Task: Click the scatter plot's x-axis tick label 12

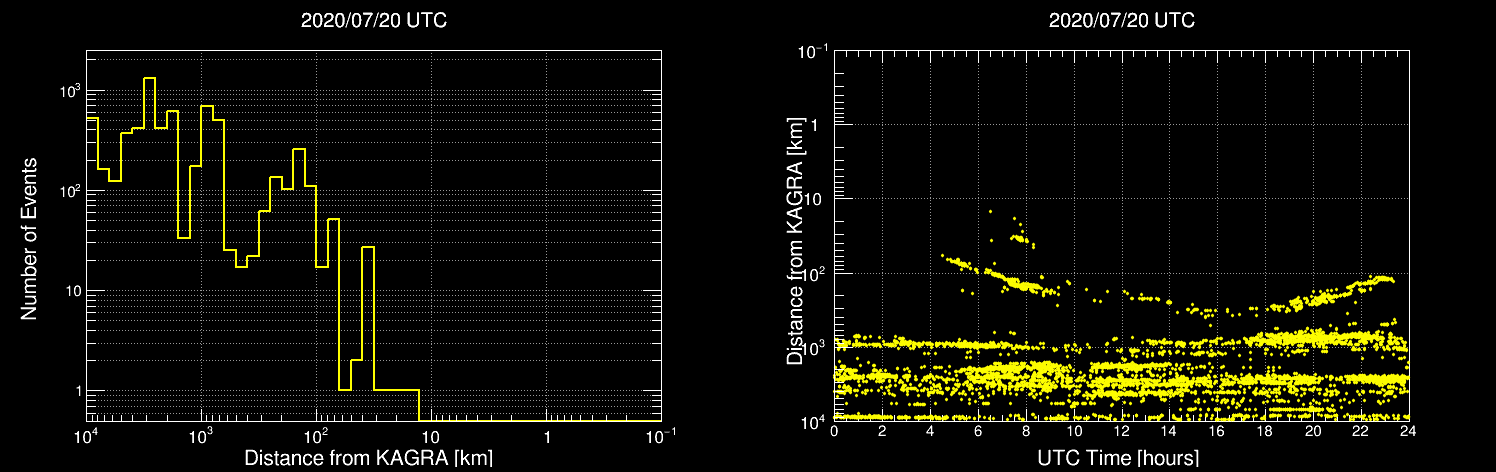Action: [x=1121, y=432]
